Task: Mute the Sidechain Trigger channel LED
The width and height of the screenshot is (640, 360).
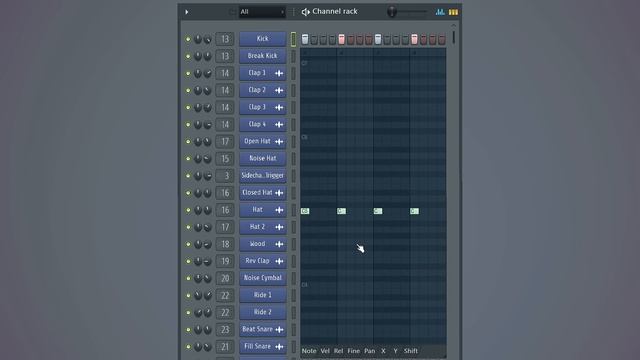Action: pos(188,176)
